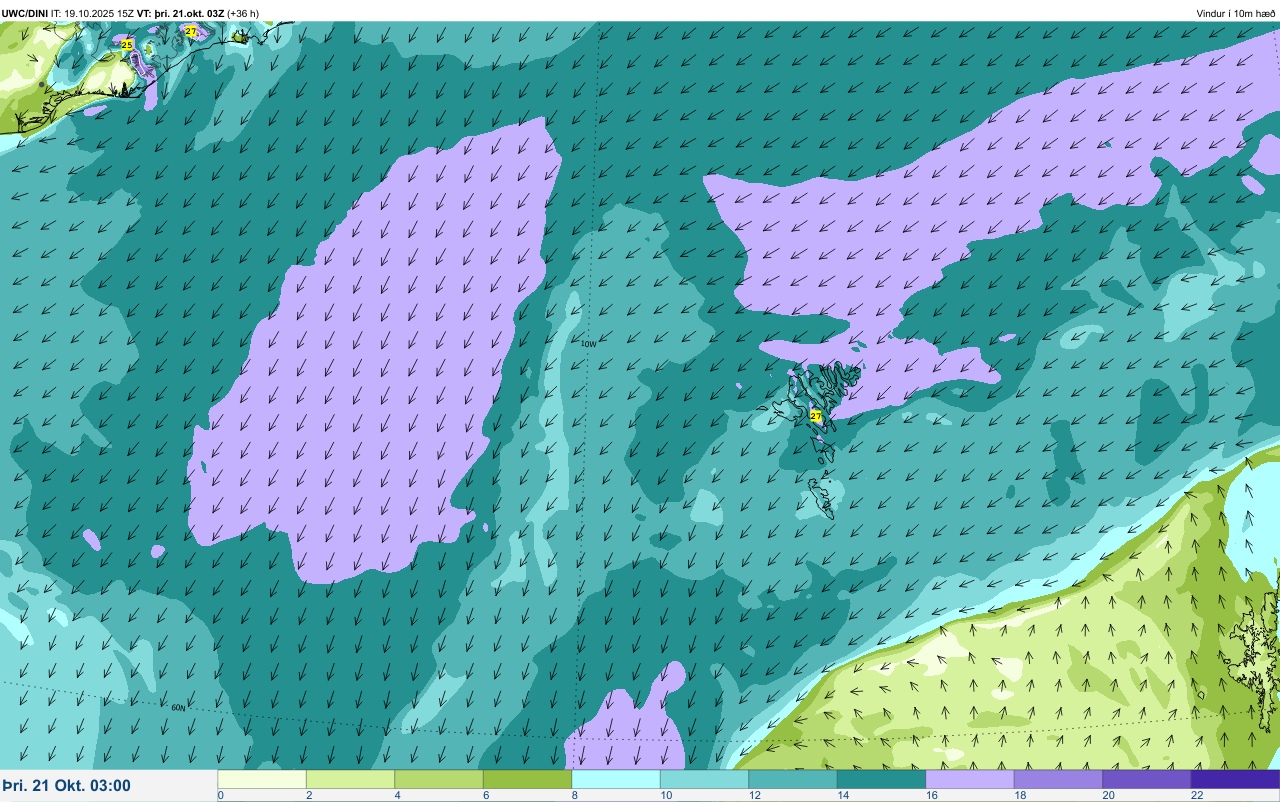Click the 'Vindur í 10m hæð' title
Image resolution: width=1280 pixels, height=802 pixels.
coord(1236,13)
